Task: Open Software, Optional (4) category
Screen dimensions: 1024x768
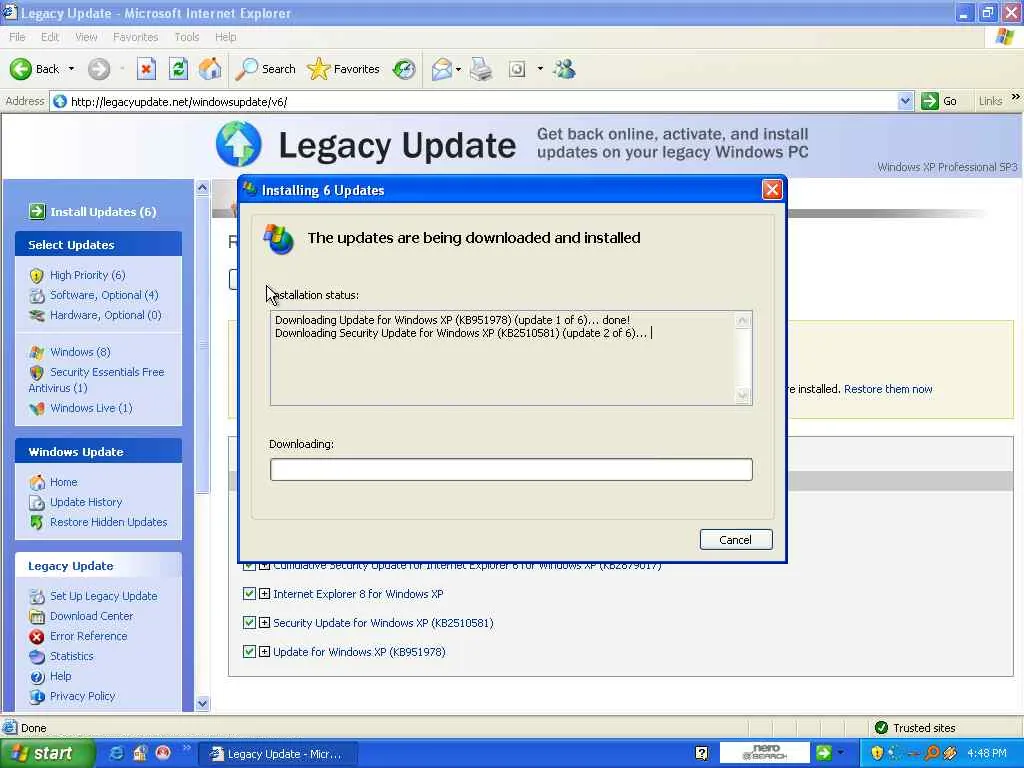Action: tap(104, 295)
